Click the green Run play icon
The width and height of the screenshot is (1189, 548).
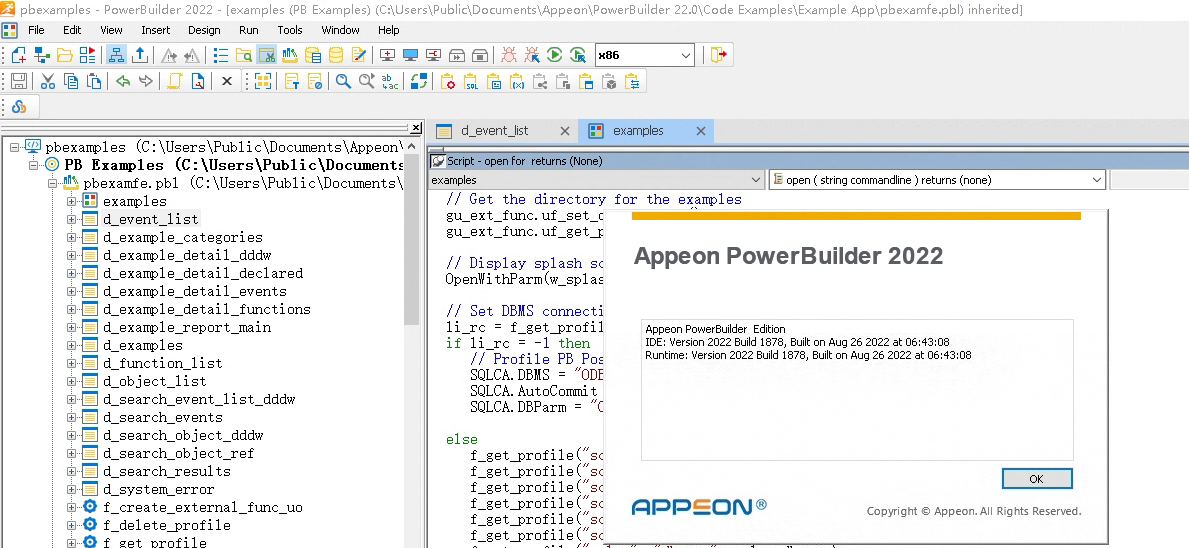(x=554, y=55)
